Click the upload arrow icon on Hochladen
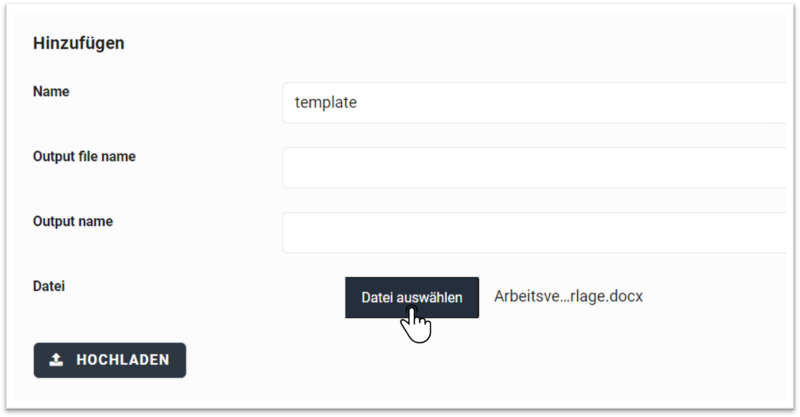This screenshot has height=417, width=800. [56, 360]
